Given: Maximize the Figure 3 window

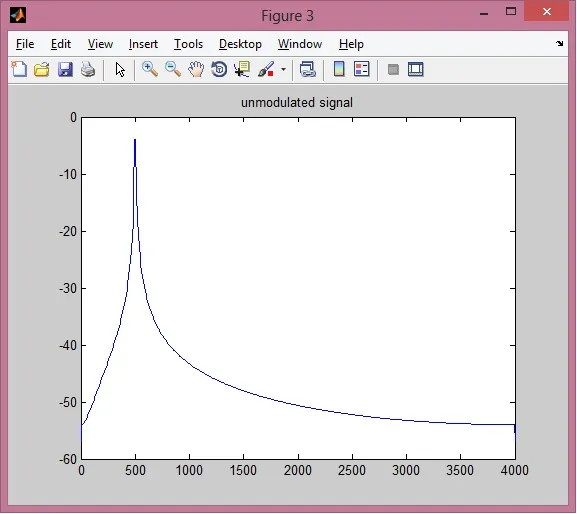Looking at the screenshot, I should point(511,12).
